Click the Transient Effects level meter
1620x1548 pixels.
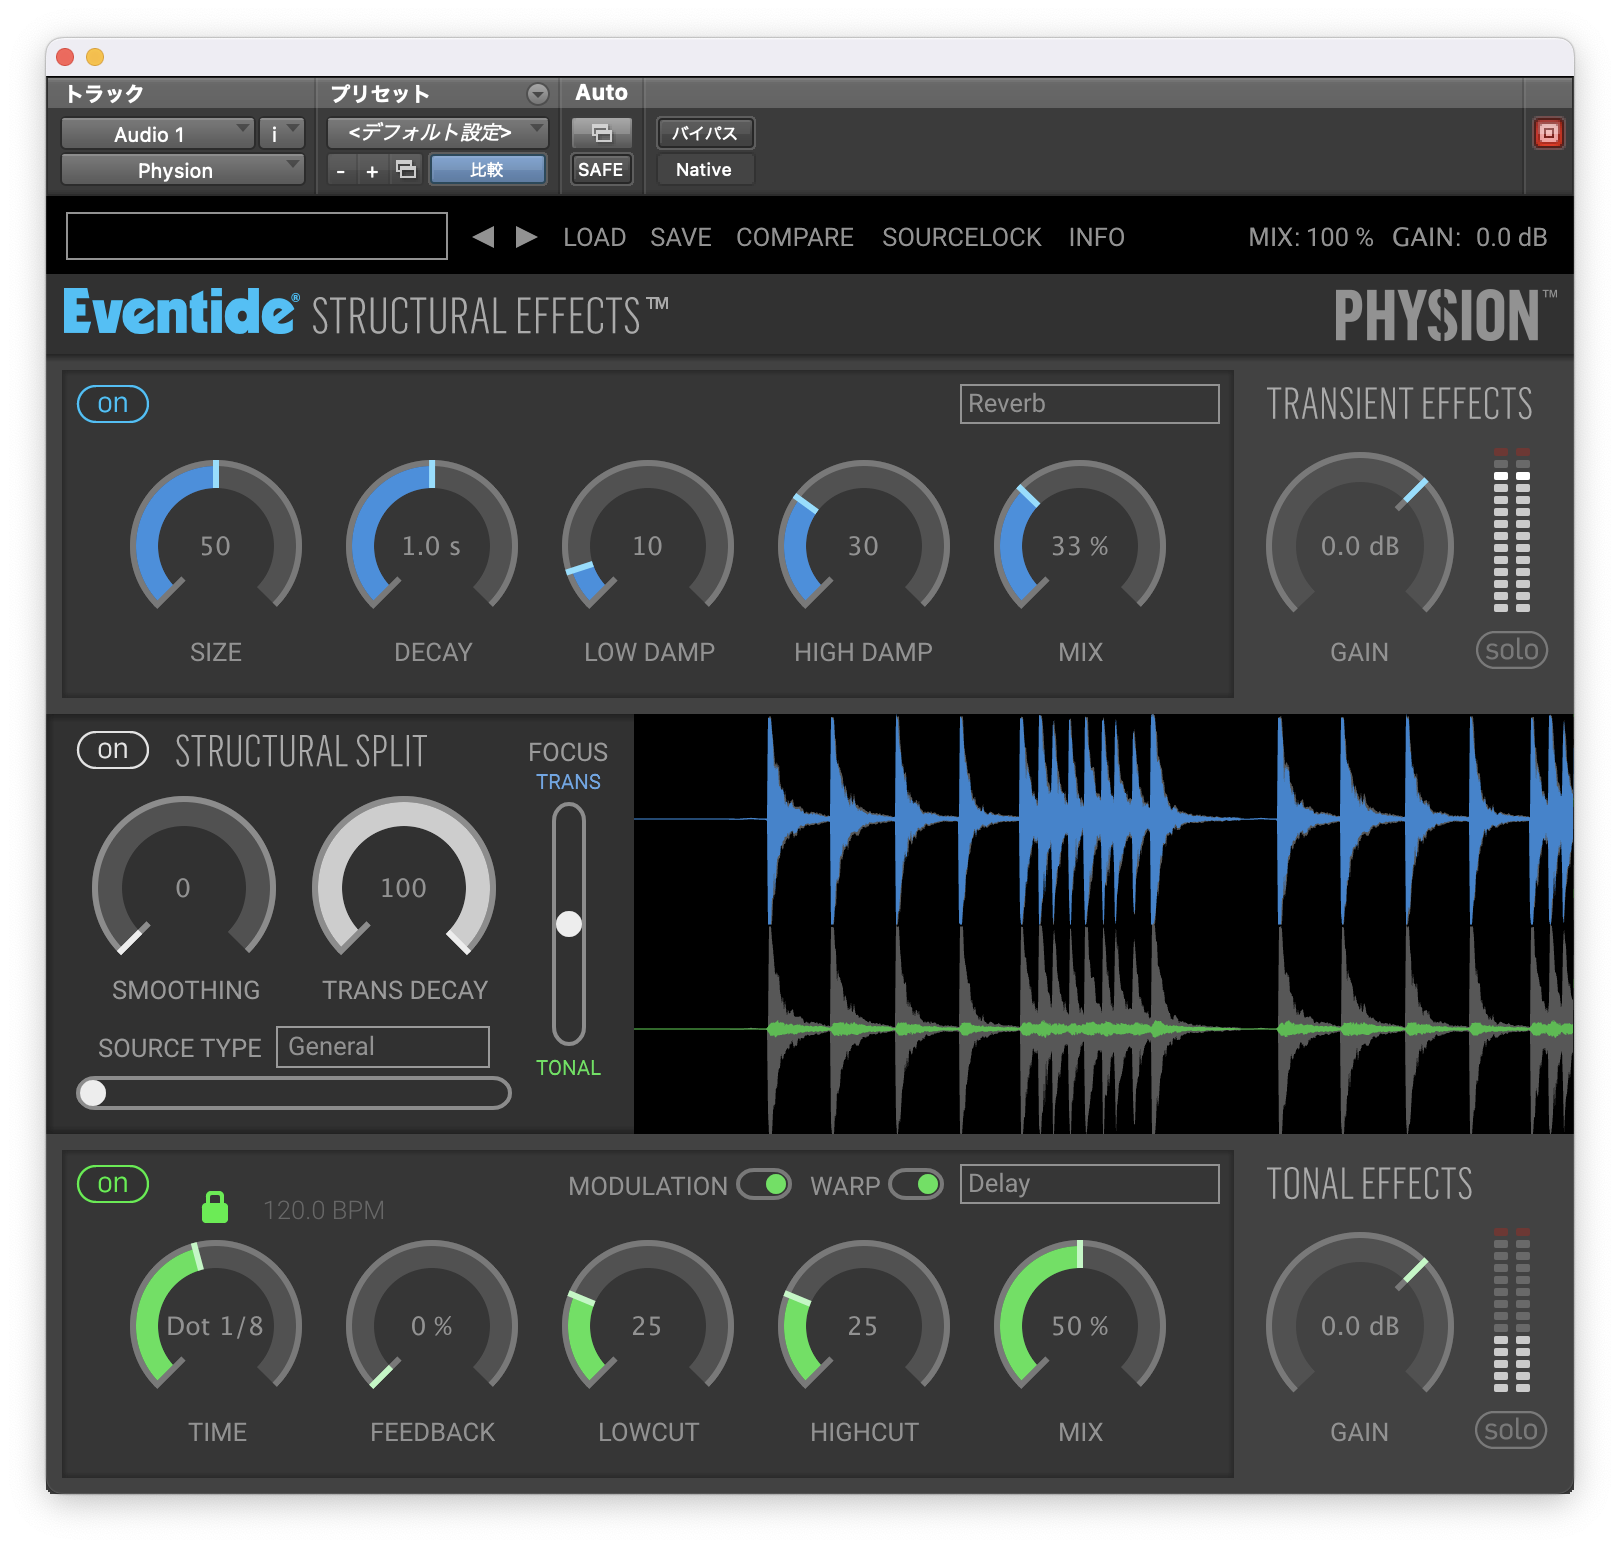click(x=1512, y=530)
